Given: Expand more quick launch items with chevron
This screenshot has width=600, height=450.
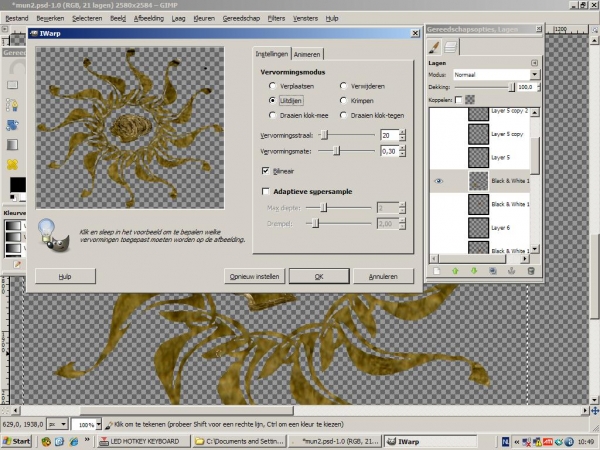Looking at the screenshot, I should pyautogui.click(x=87, y=439).
